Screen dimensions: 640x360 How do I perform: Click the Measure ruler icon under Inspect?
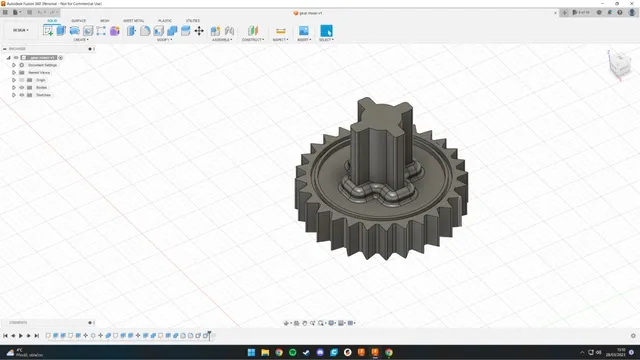click(280, 31)
